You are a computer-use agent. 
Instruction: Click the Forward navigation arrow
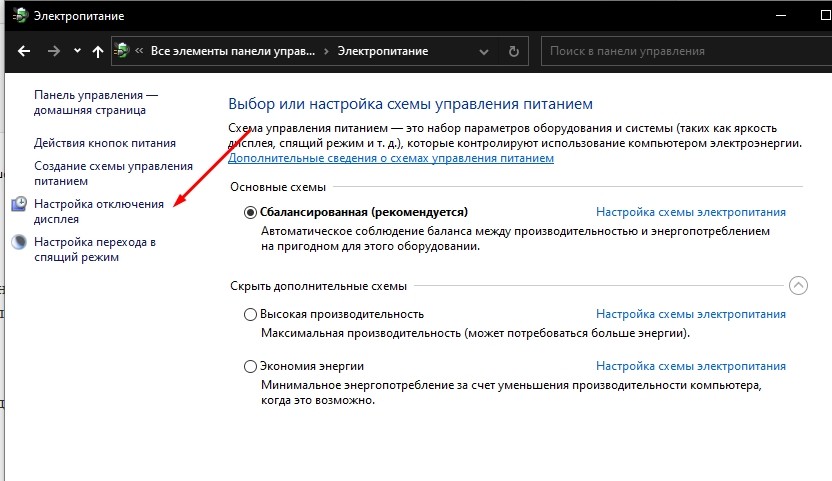click(x=54, y=51)
